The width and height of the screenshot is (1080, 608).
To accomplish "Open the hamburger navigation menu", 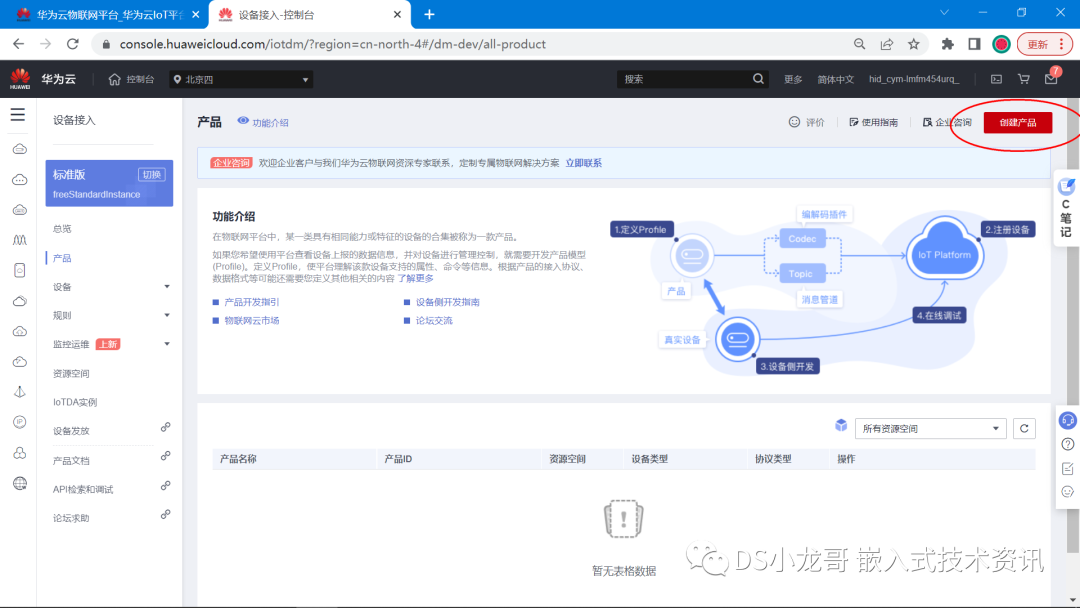I will 18,113.
